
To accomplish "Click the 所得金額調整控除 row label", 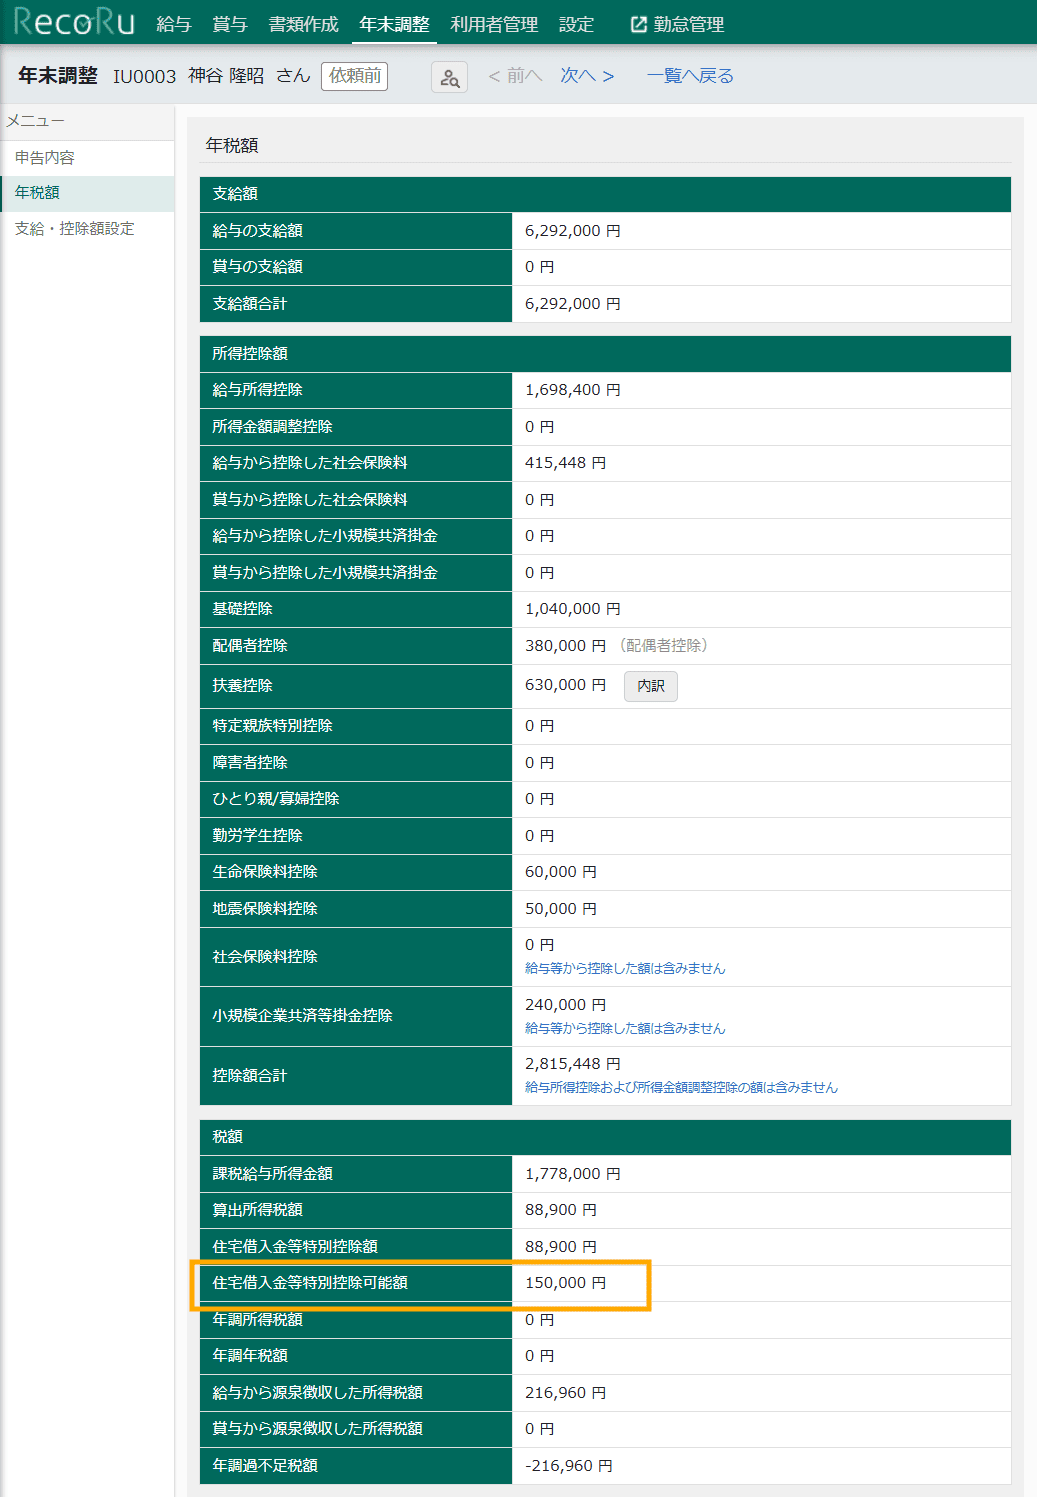I will pos(272,427).
